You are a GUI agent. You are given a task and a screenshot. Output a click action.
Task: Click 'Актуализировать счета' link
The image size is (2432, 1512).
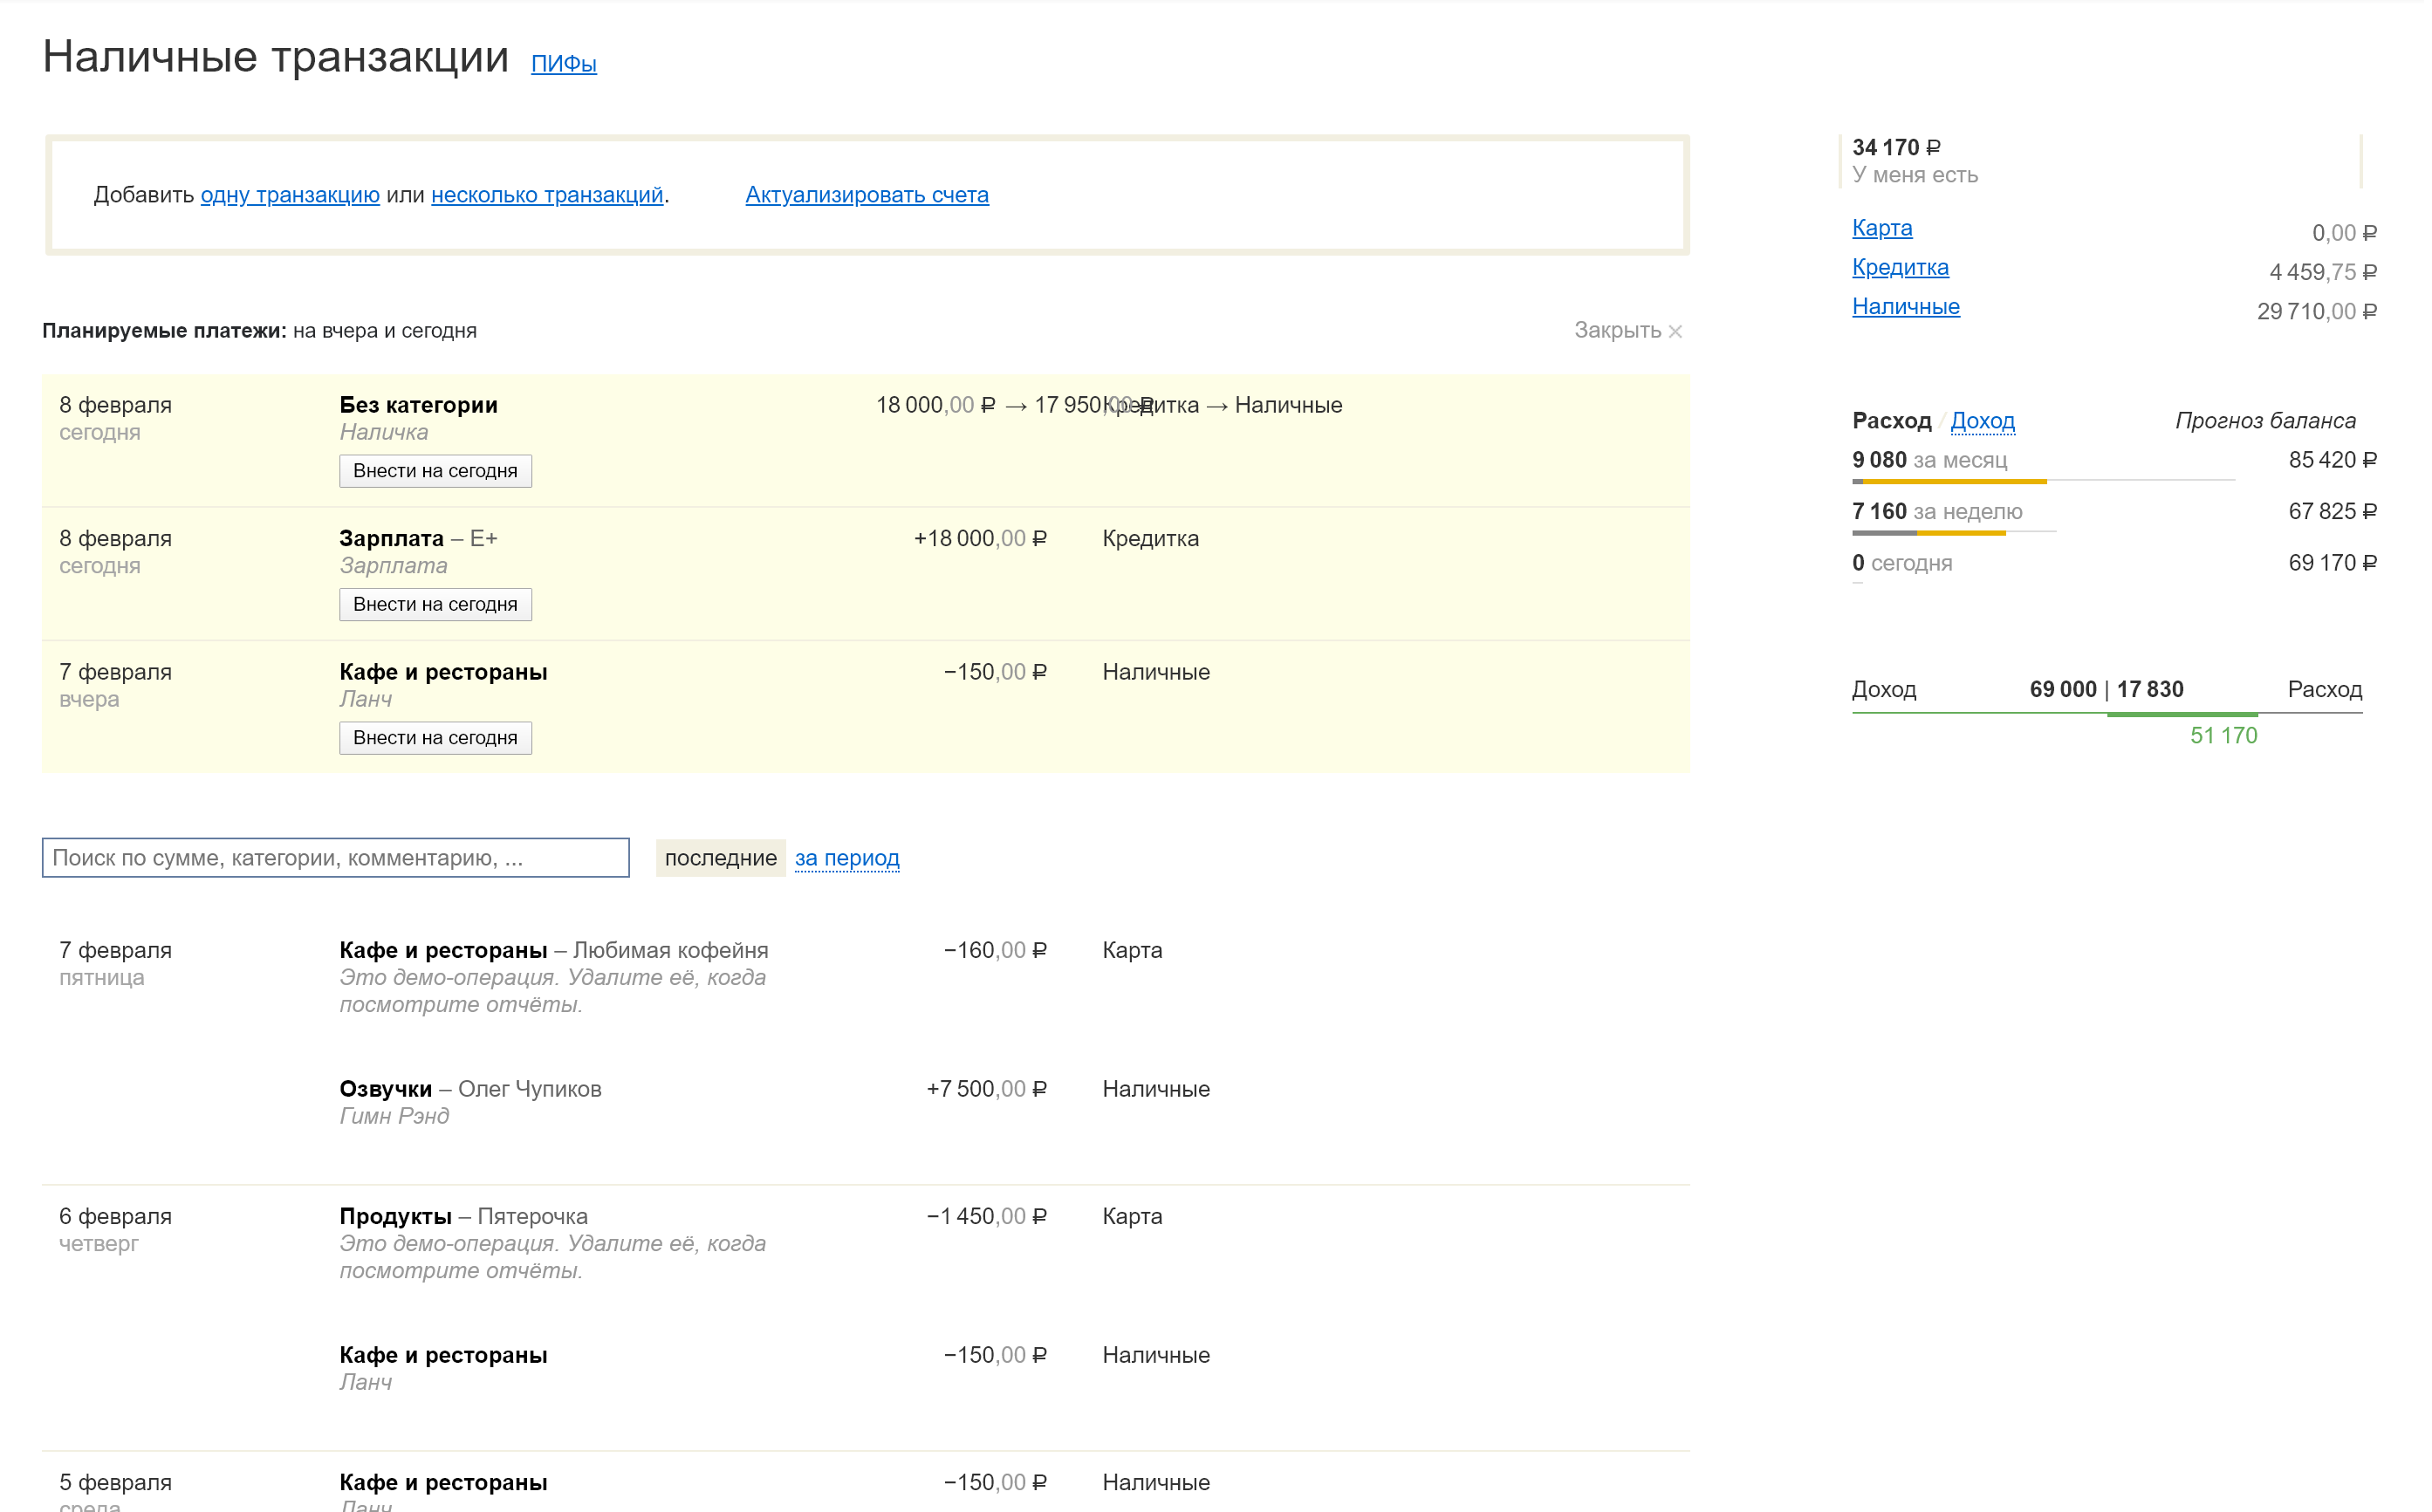866,195
